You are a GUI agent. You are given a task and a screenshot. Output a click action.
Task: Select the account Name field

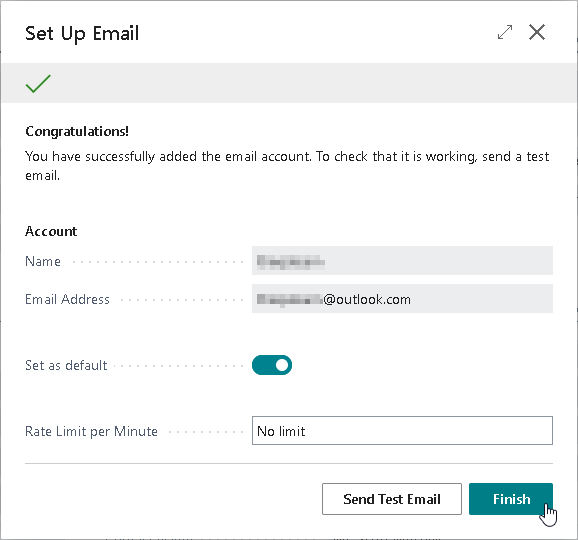(402, 261)
